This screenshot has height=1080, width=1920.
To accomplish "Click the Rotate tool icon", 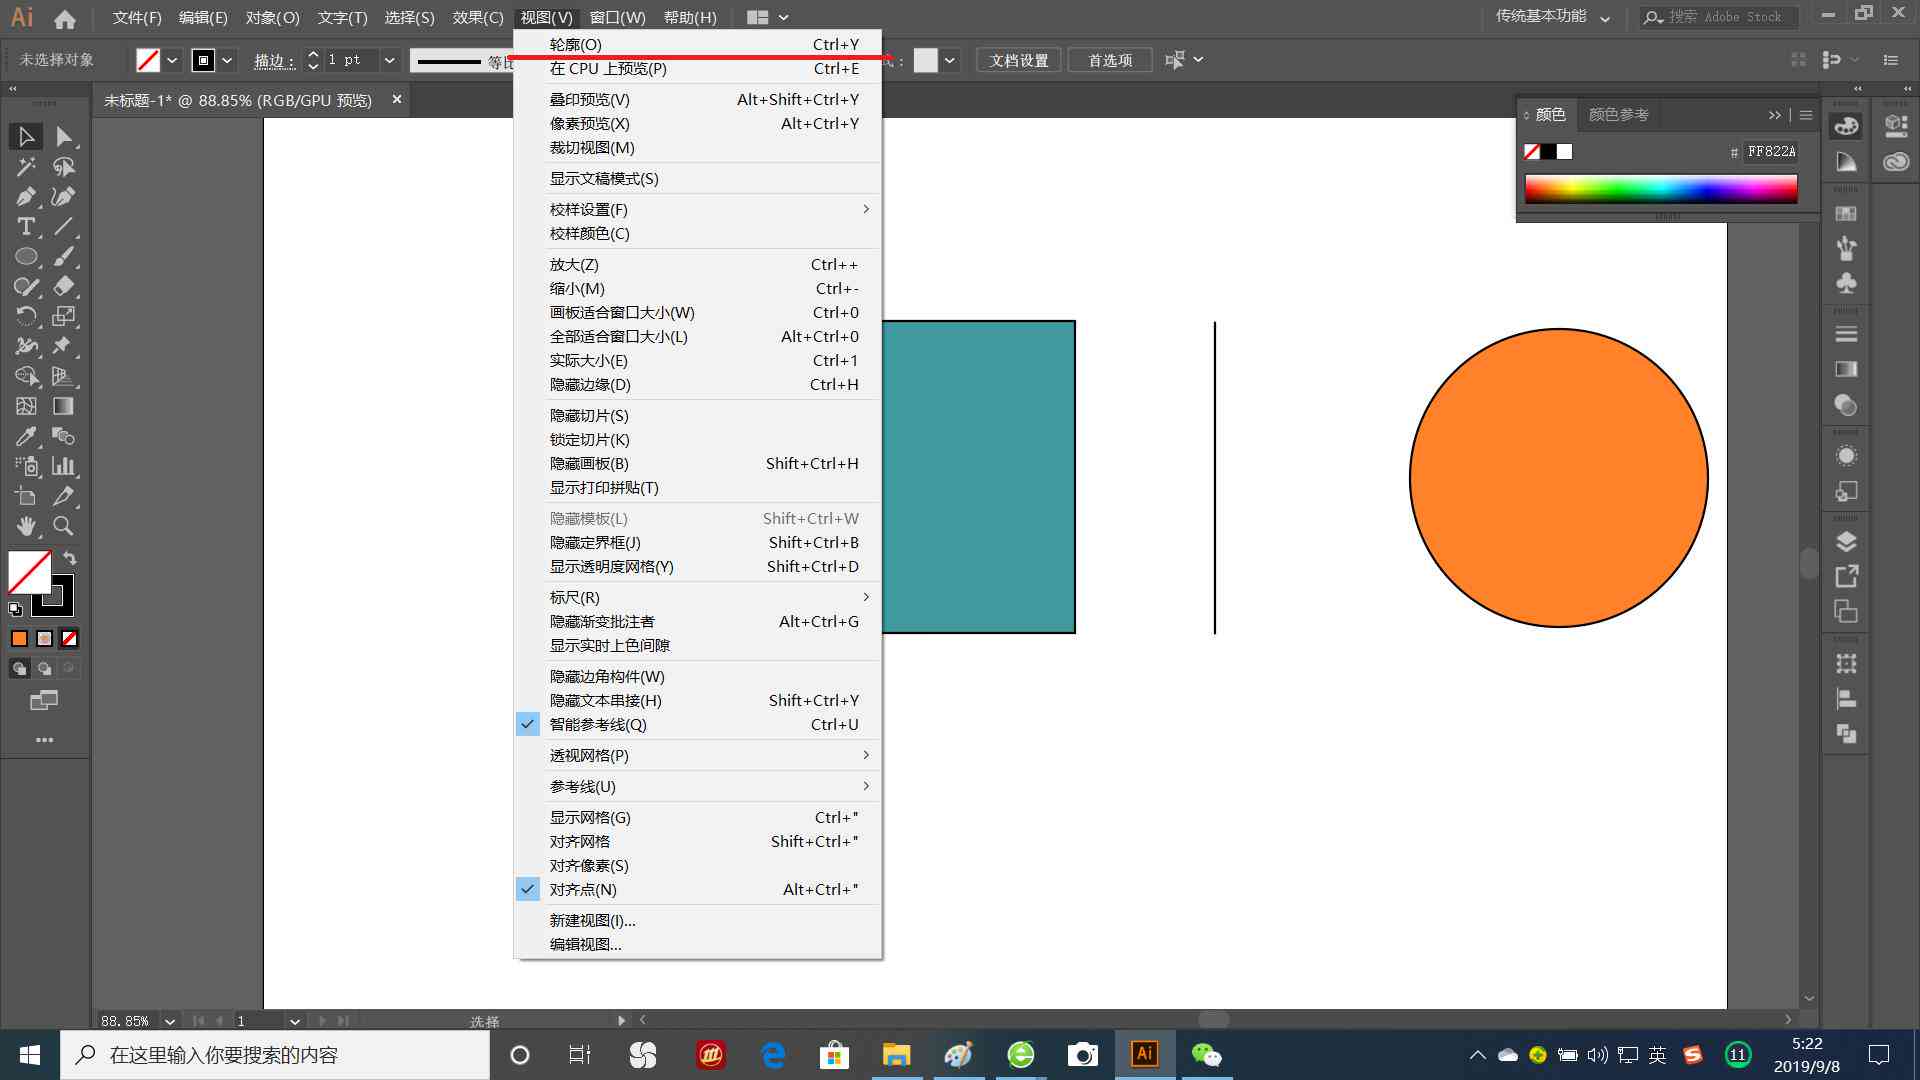I will [x=25, y=315].
